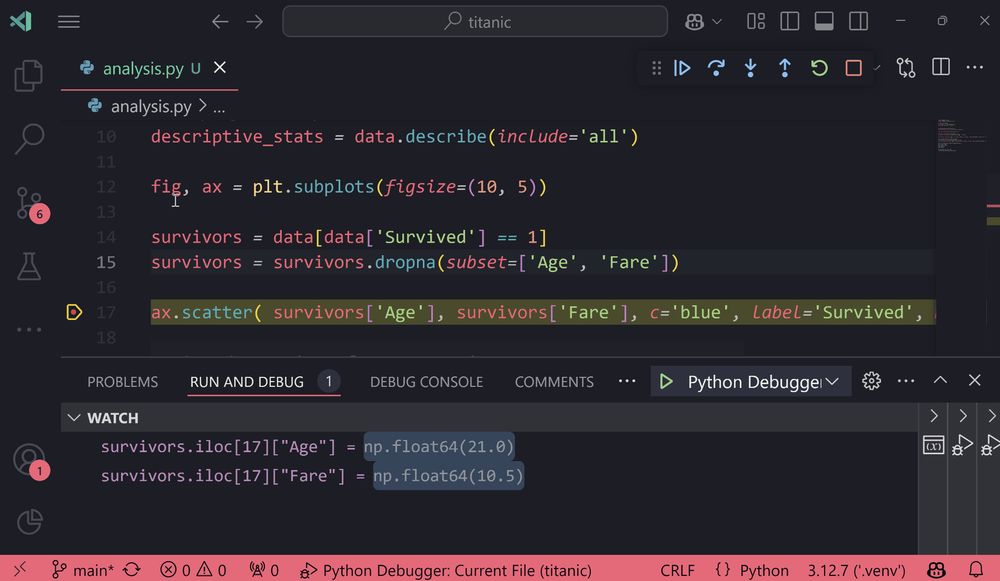The width and height of the screenshot is (1000, 581).
Task: Open the changes compare icon
Action: 906,68
